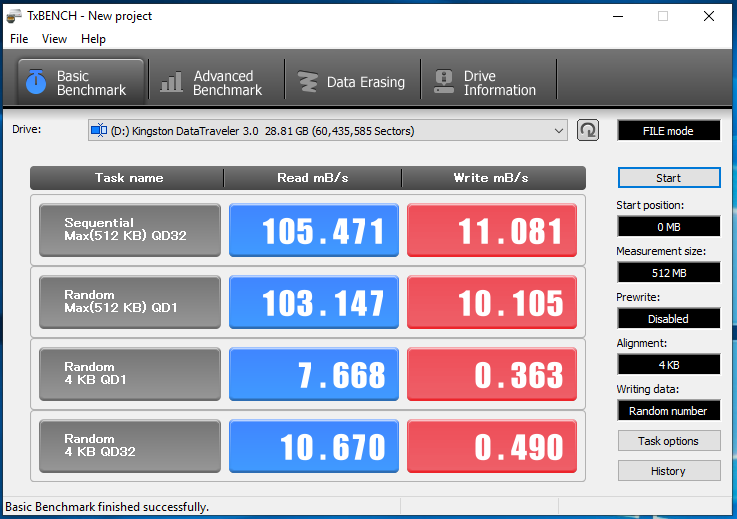Click the 11.081 sequential write result
The image size is (737, 519).
point(492,230)
